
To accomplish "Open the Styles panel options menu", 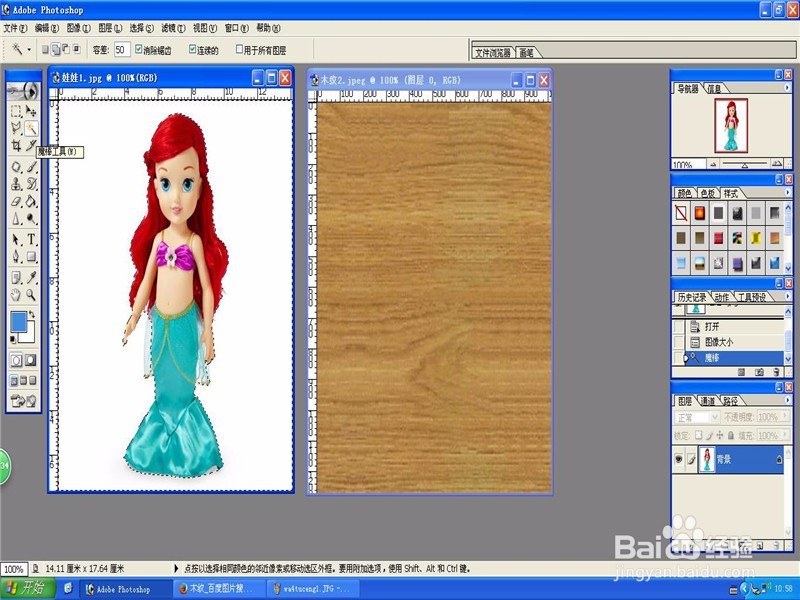I will (787, 193).
